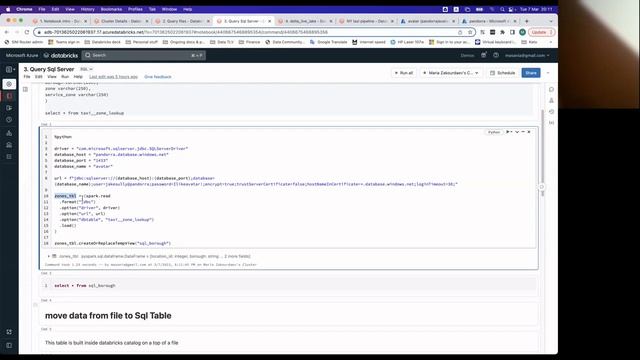Open the 'Databricks deck' bookmark folder
Screen dimensions: 640x360
click(102, 42)
